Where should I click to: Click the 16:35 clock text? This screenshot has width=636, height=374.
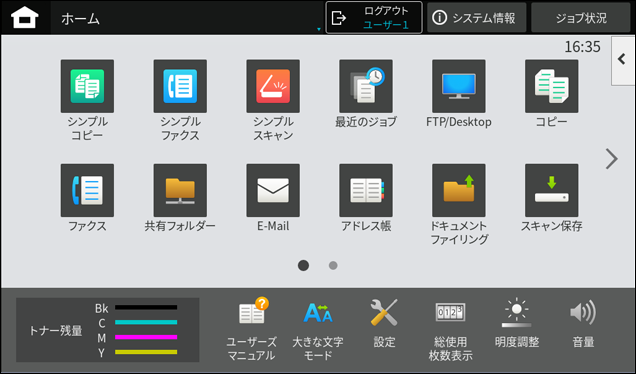point(582,47)
